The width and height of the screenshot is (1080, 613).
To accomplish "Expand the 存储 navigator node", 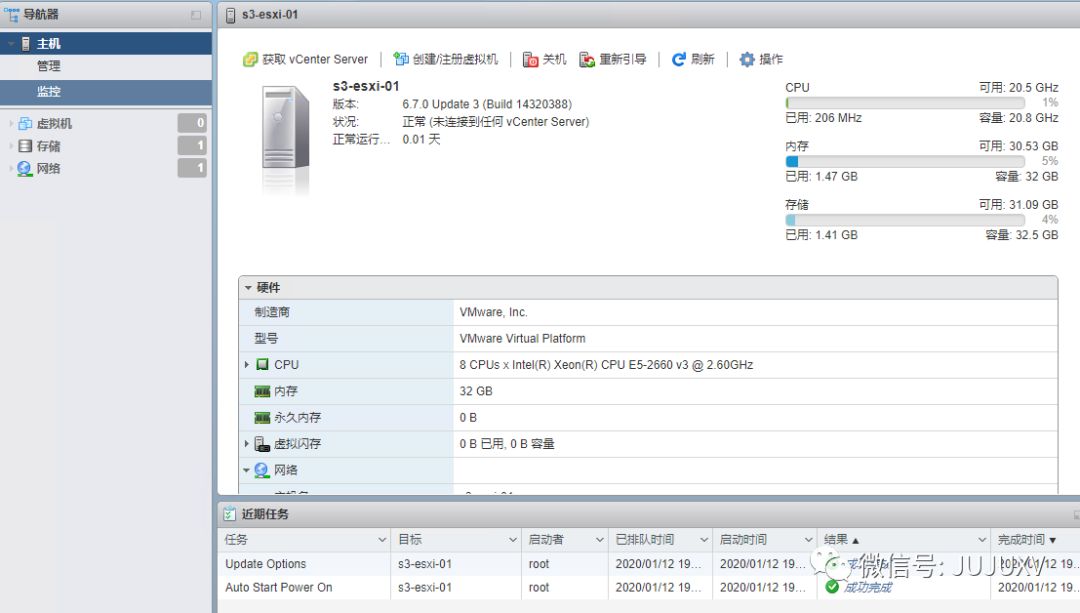I will 11,146.
